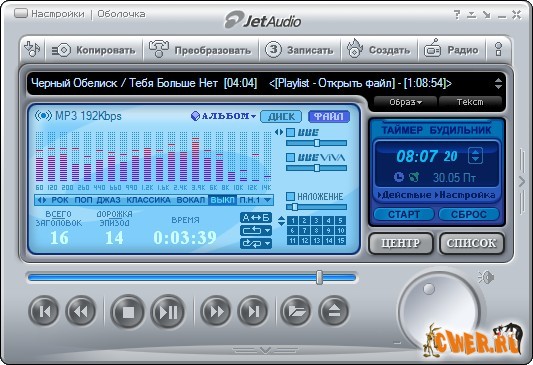Expand the Образ dropdown menu

click(x=405, y=102)
